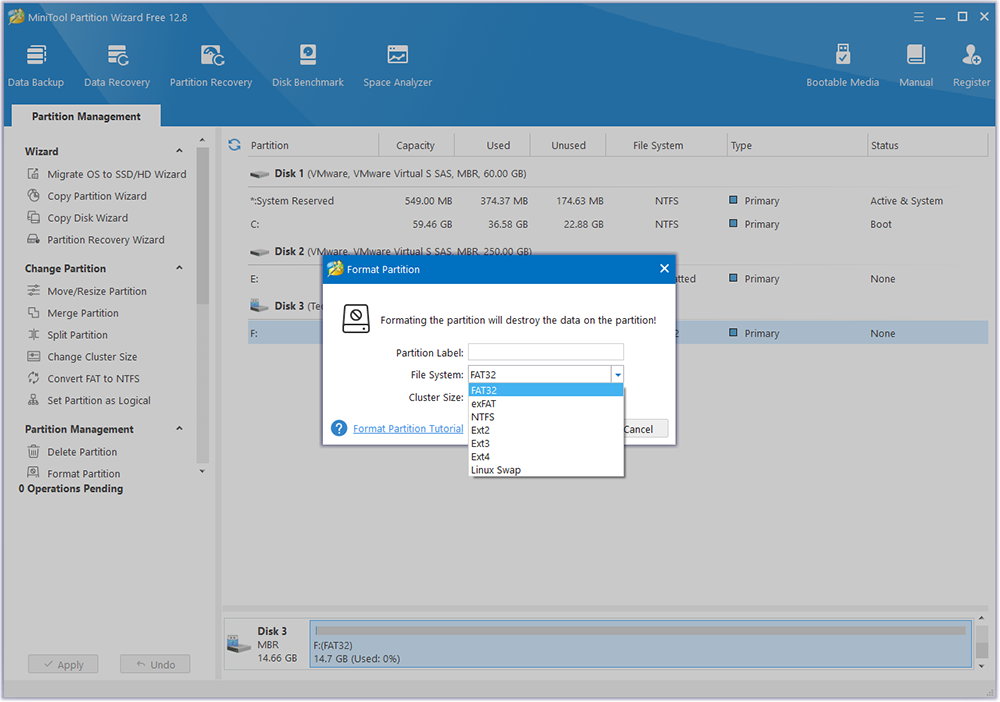The width and height of the screenshot is (1000, 702).
Task: Click the 0 Operations Pending status text
Action: coord(71,488)
